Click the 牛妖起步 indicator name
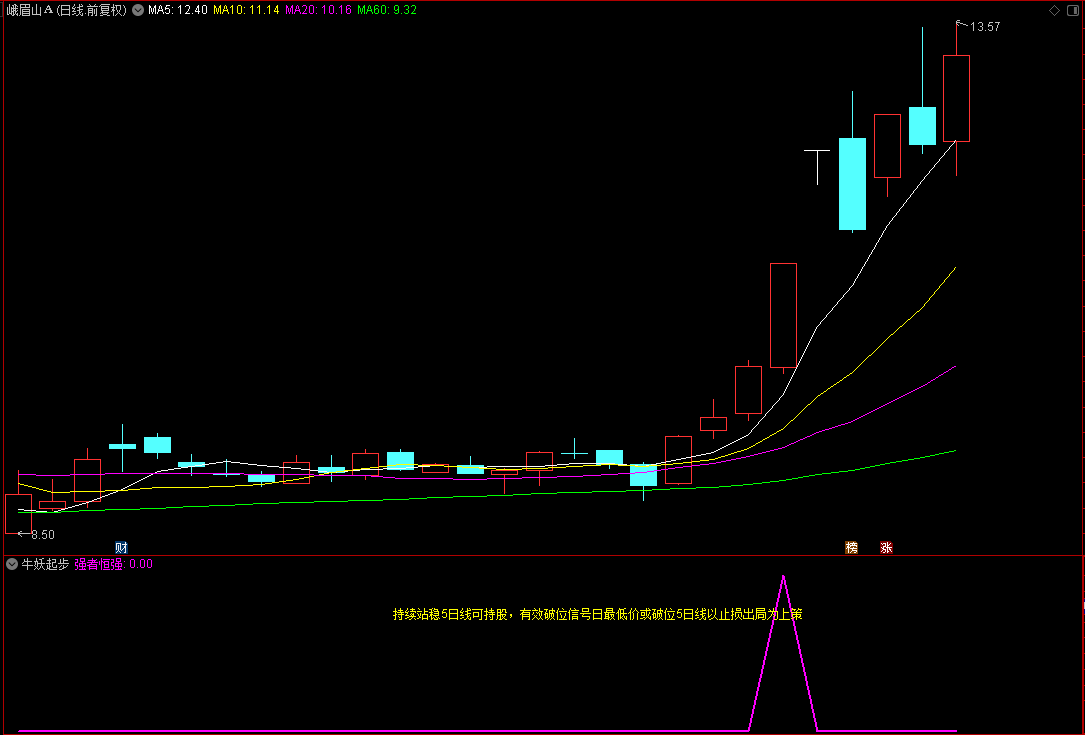The width and height of the screenshot is (1085, 735). coord(46,564)
